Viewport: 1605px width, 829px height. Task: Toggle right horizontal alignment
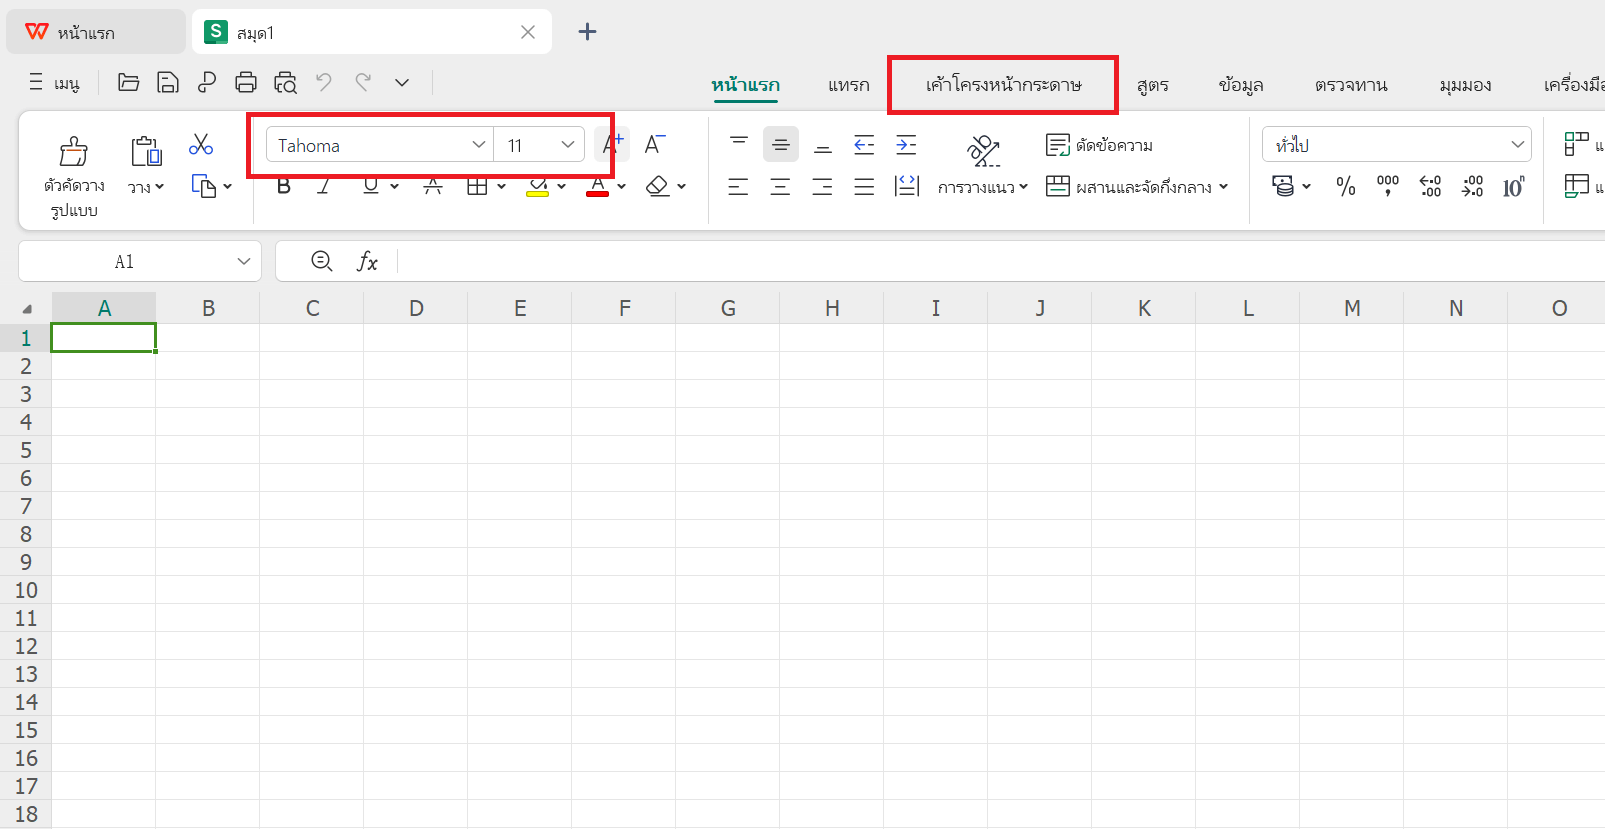click(x=823, y=186)
